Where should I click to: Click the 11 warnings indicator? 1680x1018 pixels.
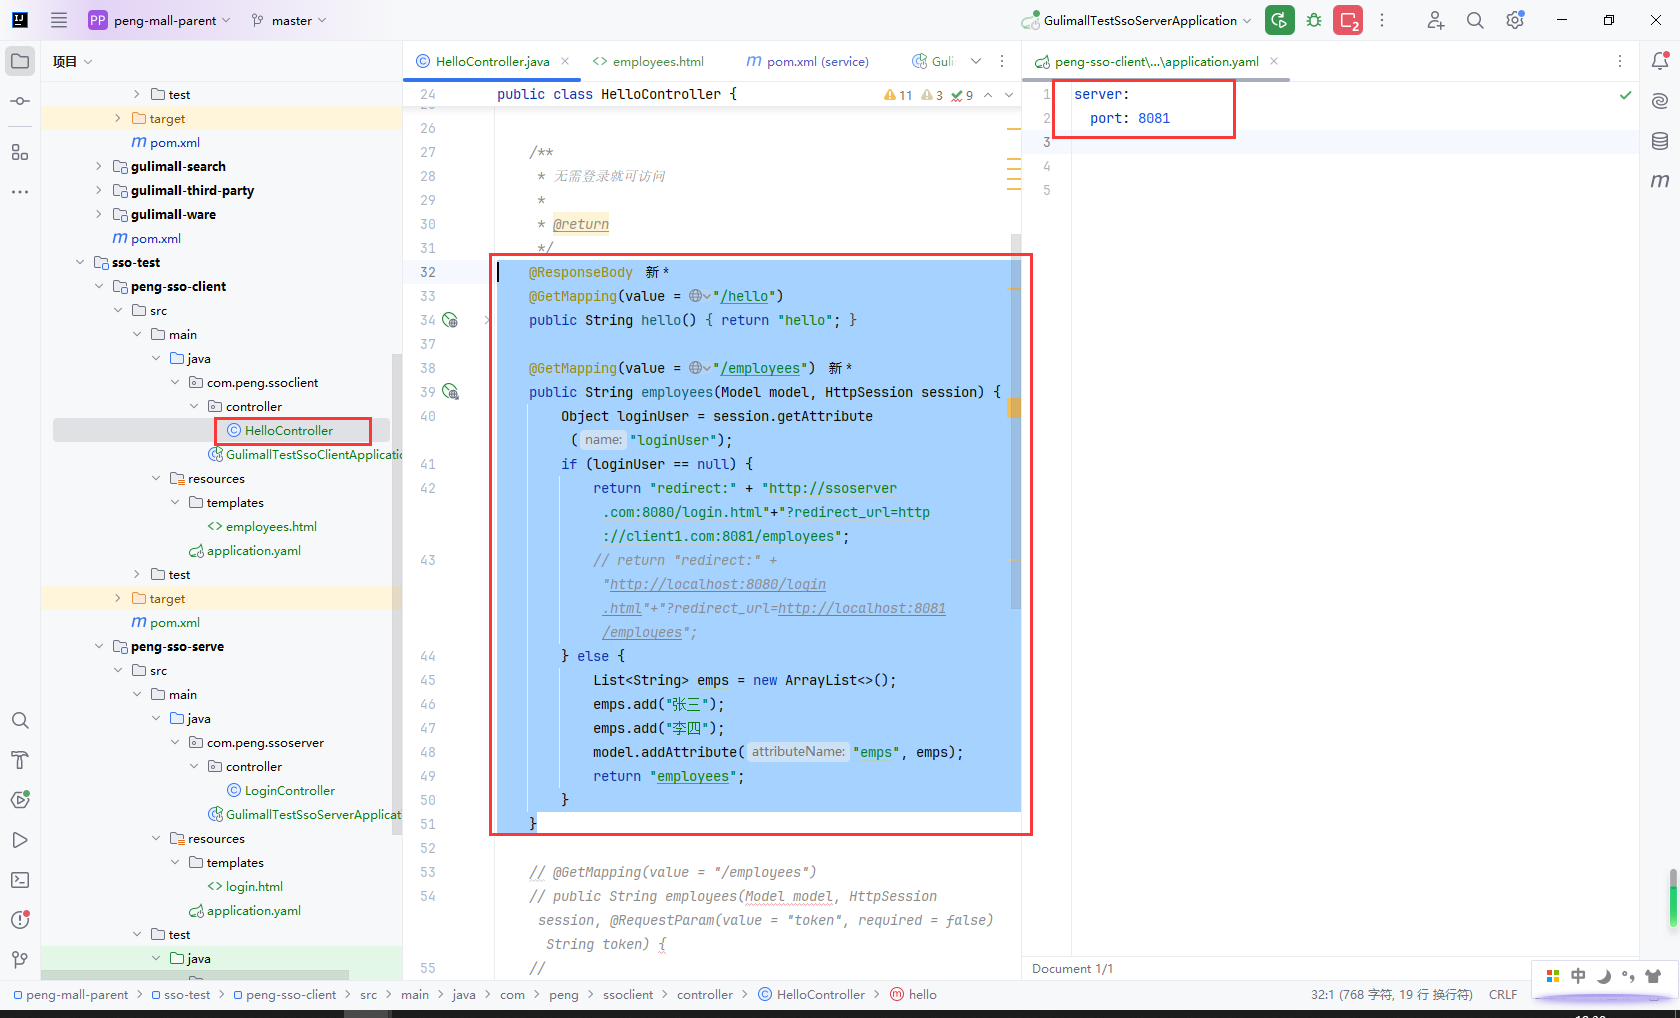click(x=898, y=95)
